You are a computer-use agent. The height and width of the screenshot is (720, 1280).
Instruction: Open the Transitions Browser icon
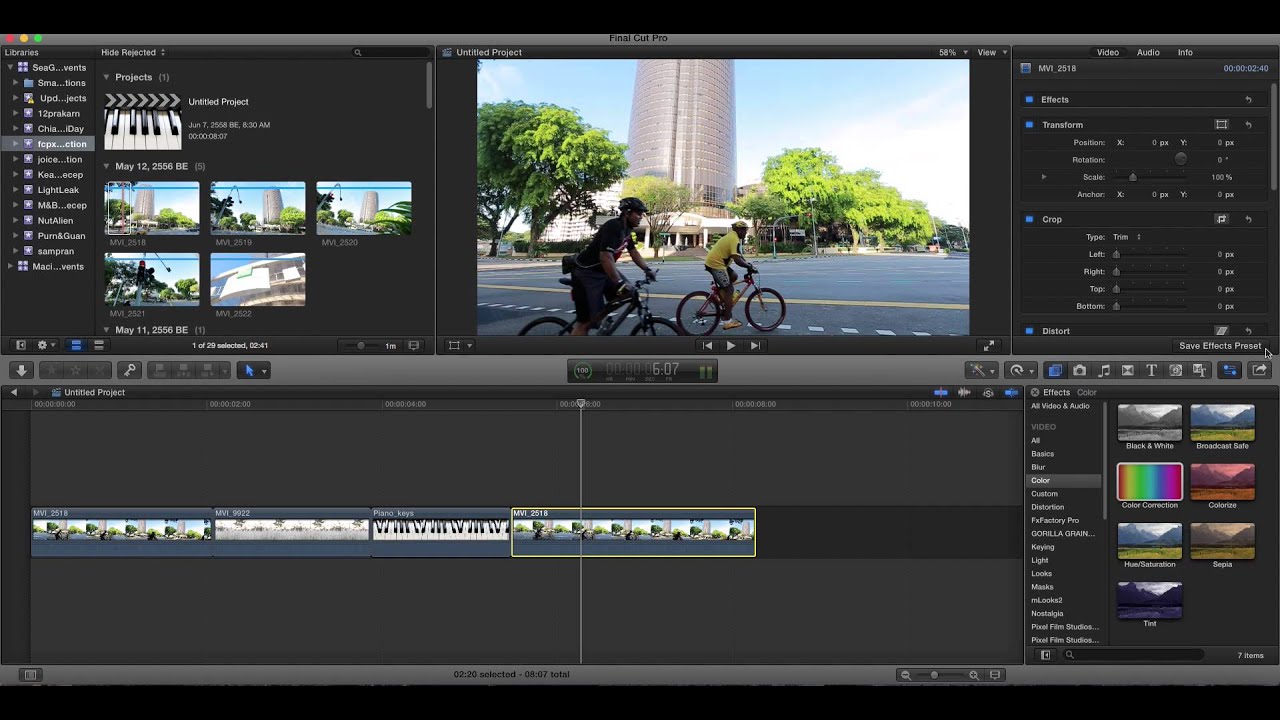click(x=1128, y=370)
